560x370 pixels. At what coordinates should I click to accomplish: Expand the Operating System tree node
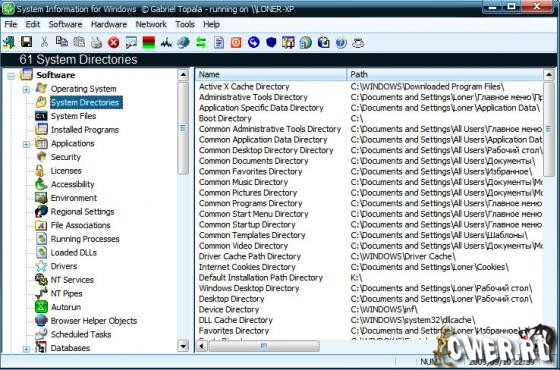(26, 89)
